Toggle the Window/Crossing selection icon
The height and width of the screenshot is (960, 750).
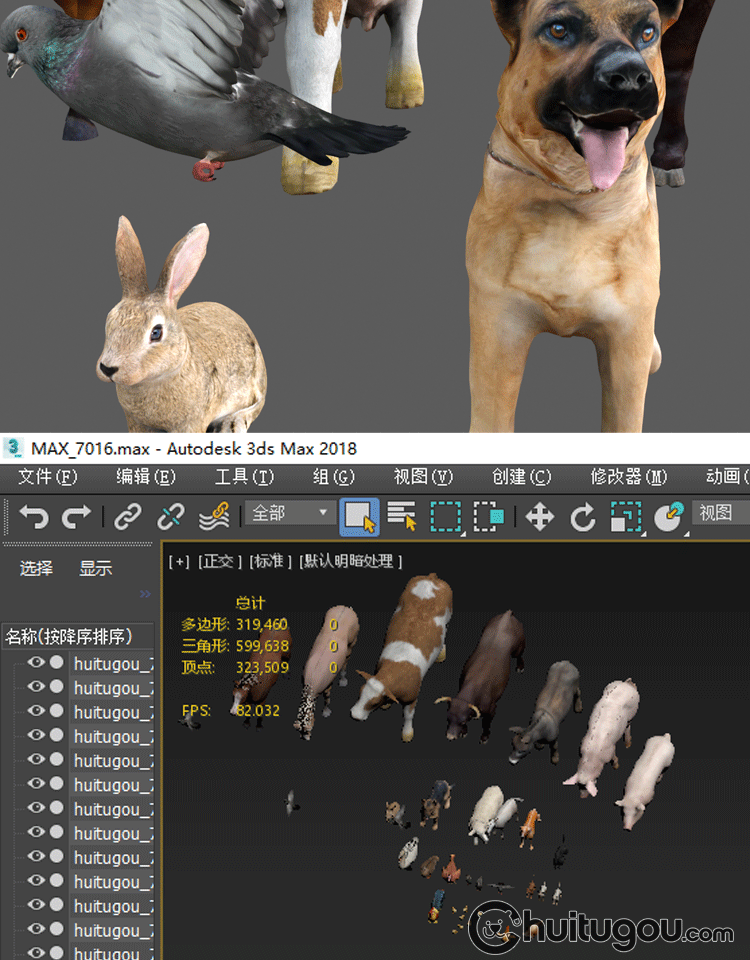coord(489,517)
